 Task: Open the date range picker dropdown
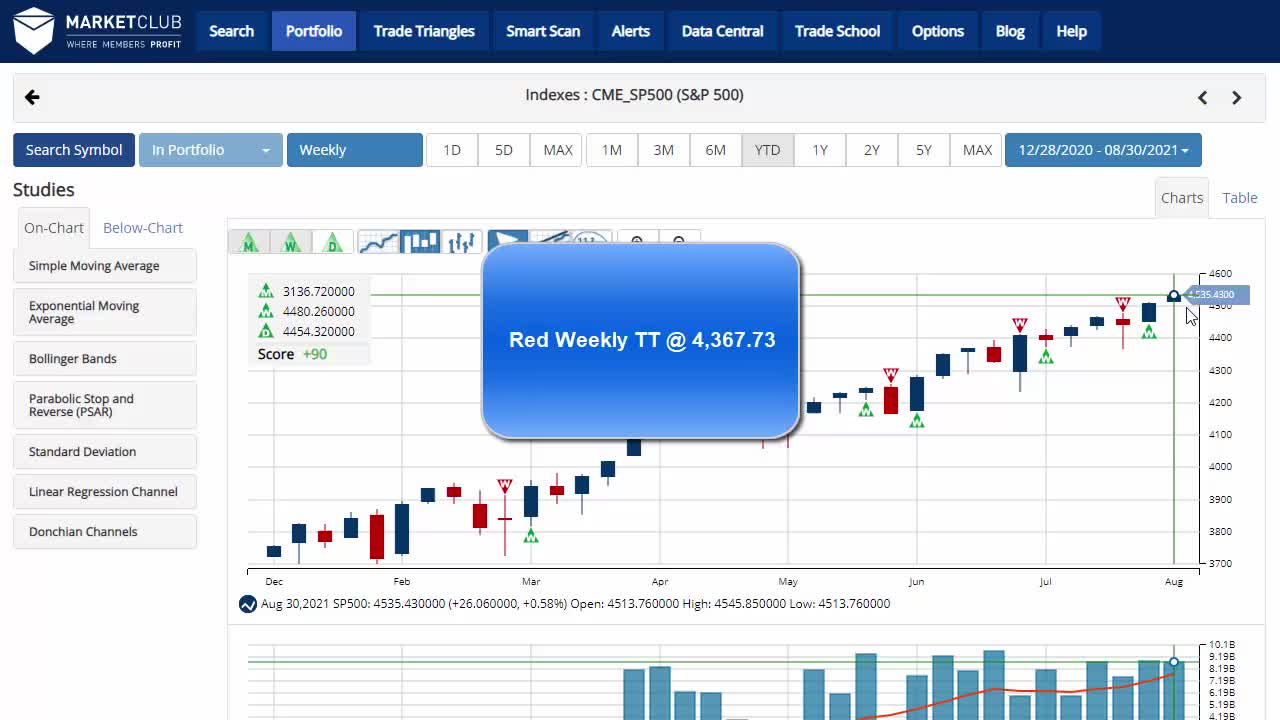tap(1103, 150)
